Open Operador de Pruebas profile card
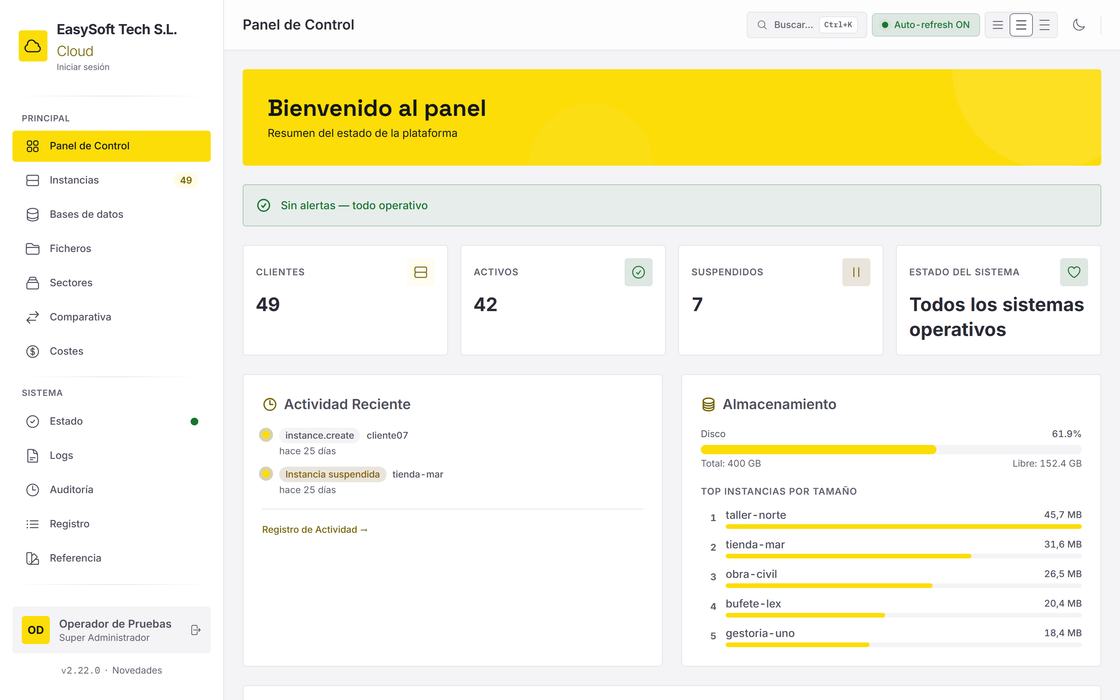Image resolution: width=1120 pixels, height=700 pixels. 111,631
